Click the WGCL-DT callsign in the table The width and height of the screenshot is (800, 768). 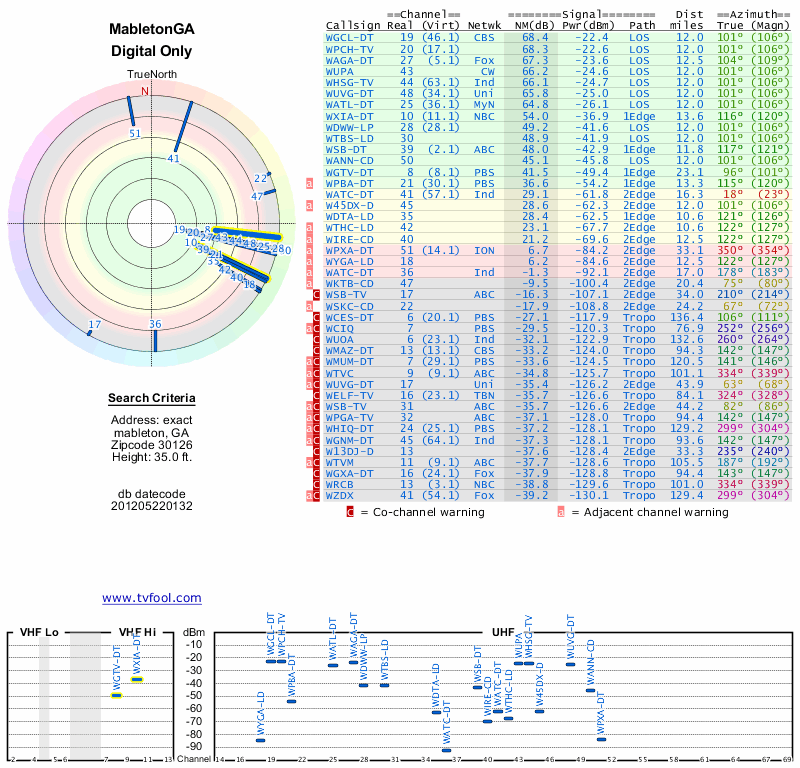[349, 38]
